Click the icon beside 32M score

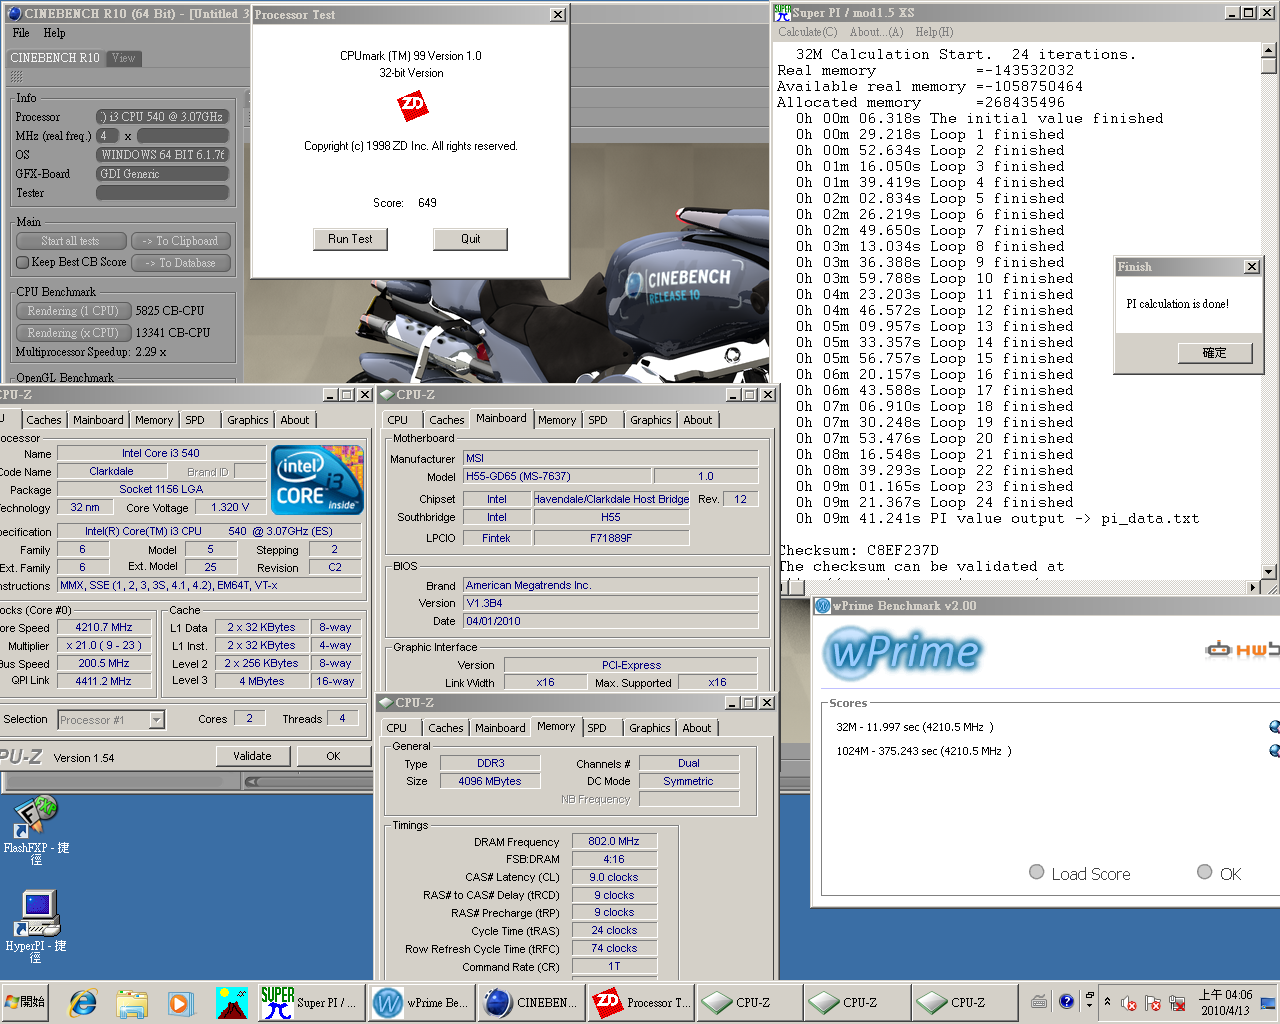1274,727
